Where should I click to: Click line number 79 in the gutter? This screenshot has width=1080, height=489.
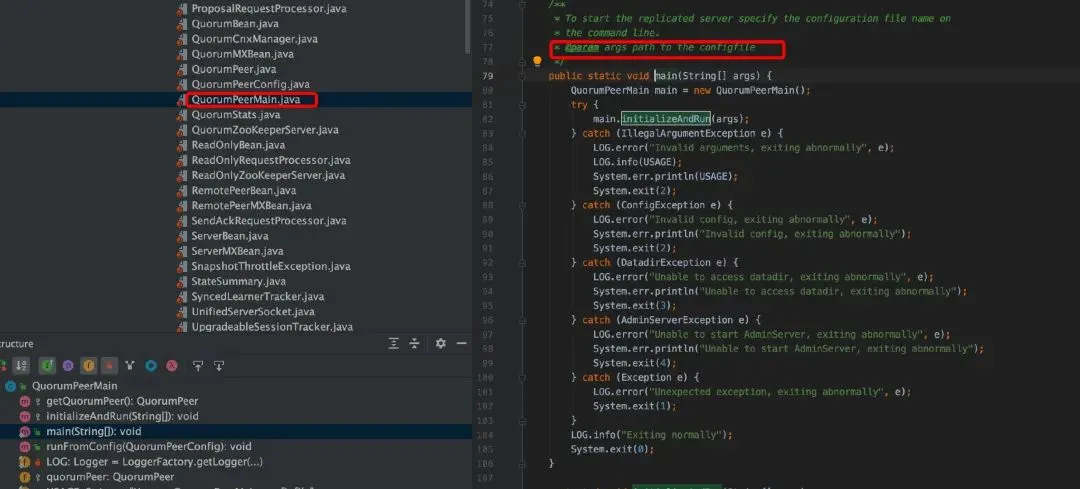coord(487,76)
